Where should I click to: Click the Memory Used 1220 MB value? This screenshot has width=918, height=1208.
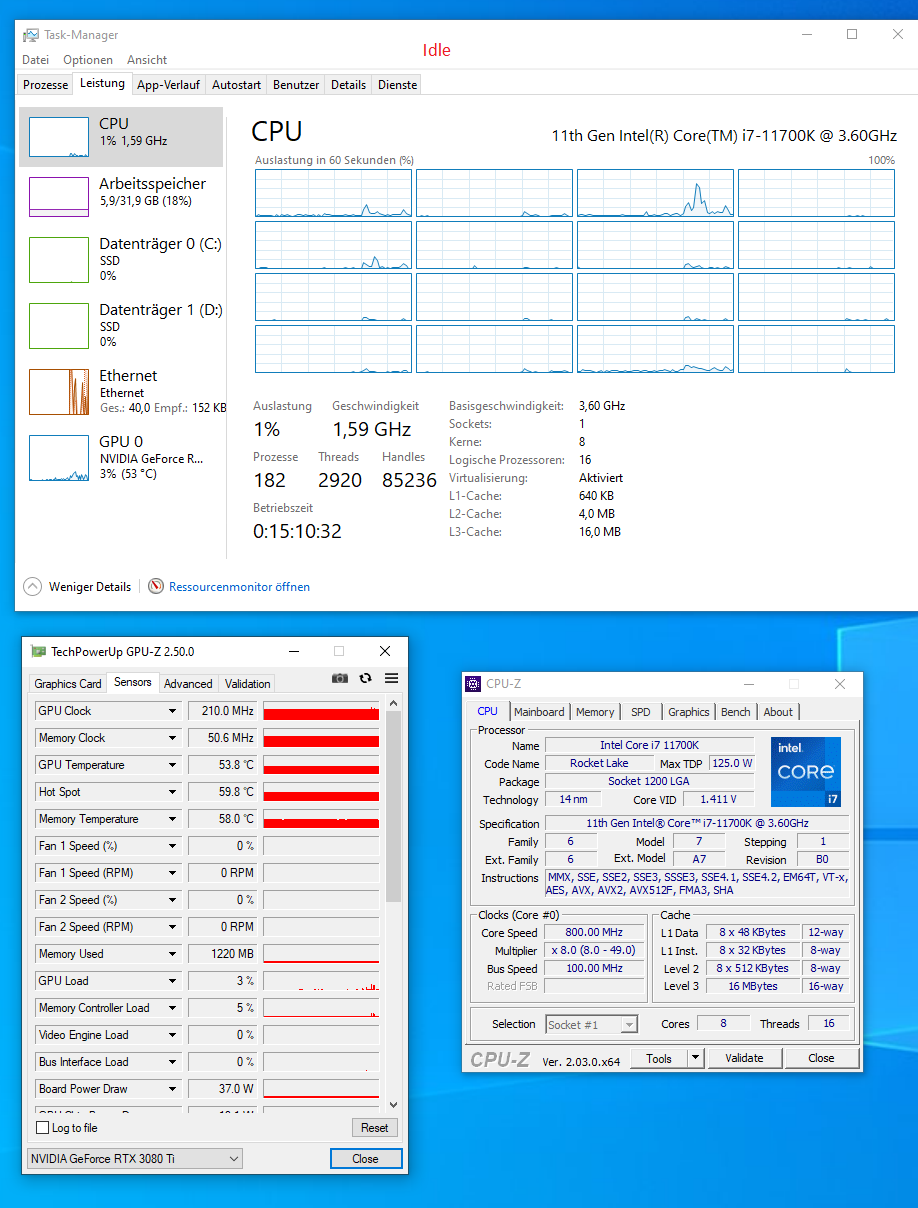(223, 954)
